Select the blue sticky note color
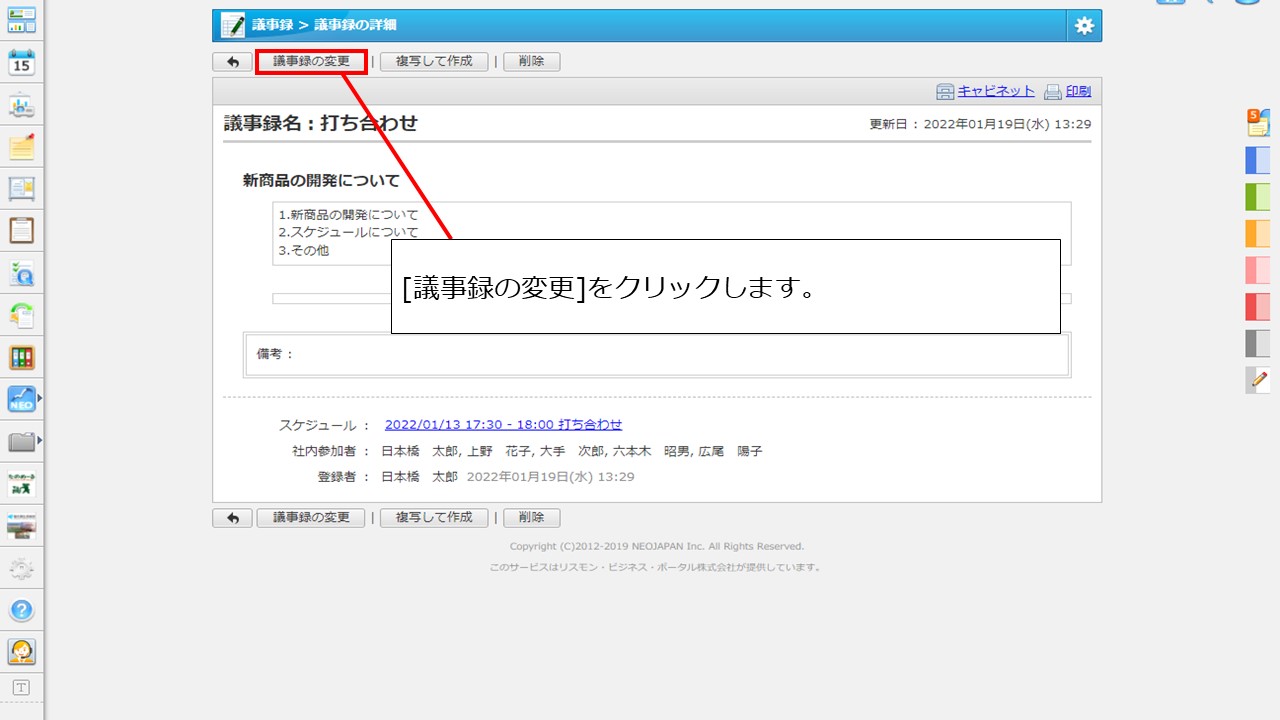This screenshot has height=720, width=1280. (1257, 161)
